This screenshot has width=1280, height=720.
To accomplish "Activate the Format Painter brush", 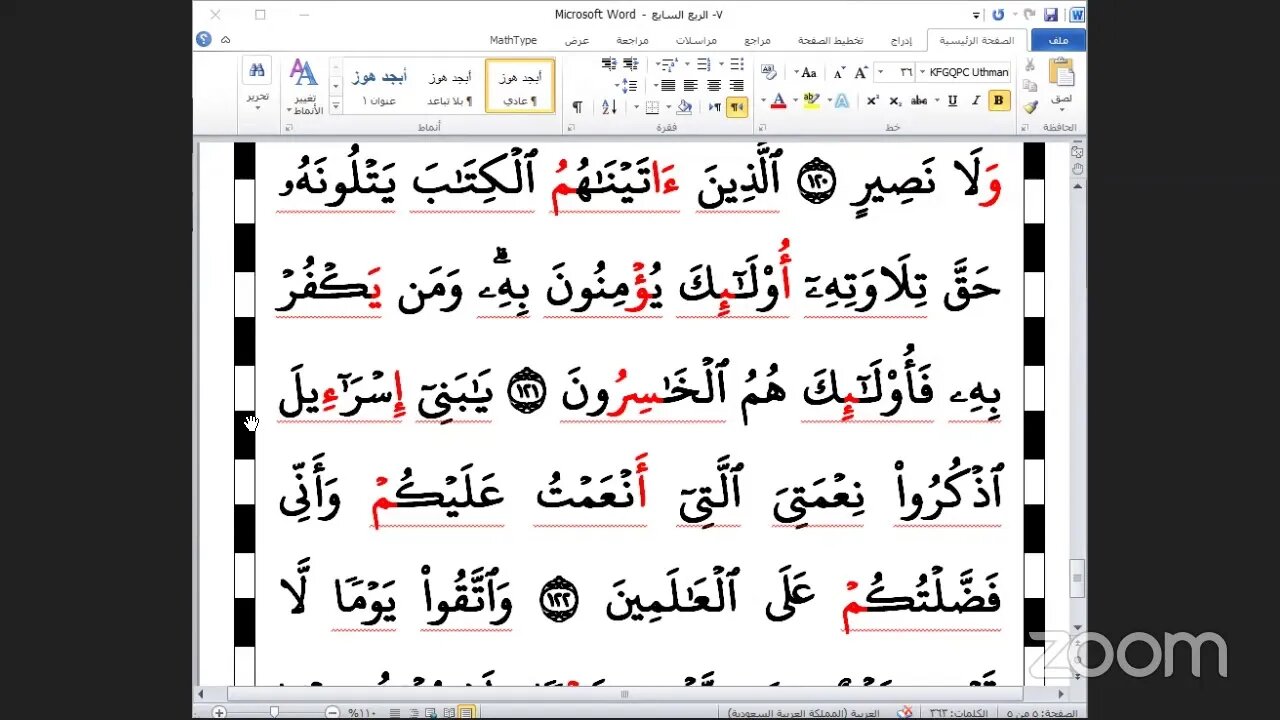I will pos(1030,107).
